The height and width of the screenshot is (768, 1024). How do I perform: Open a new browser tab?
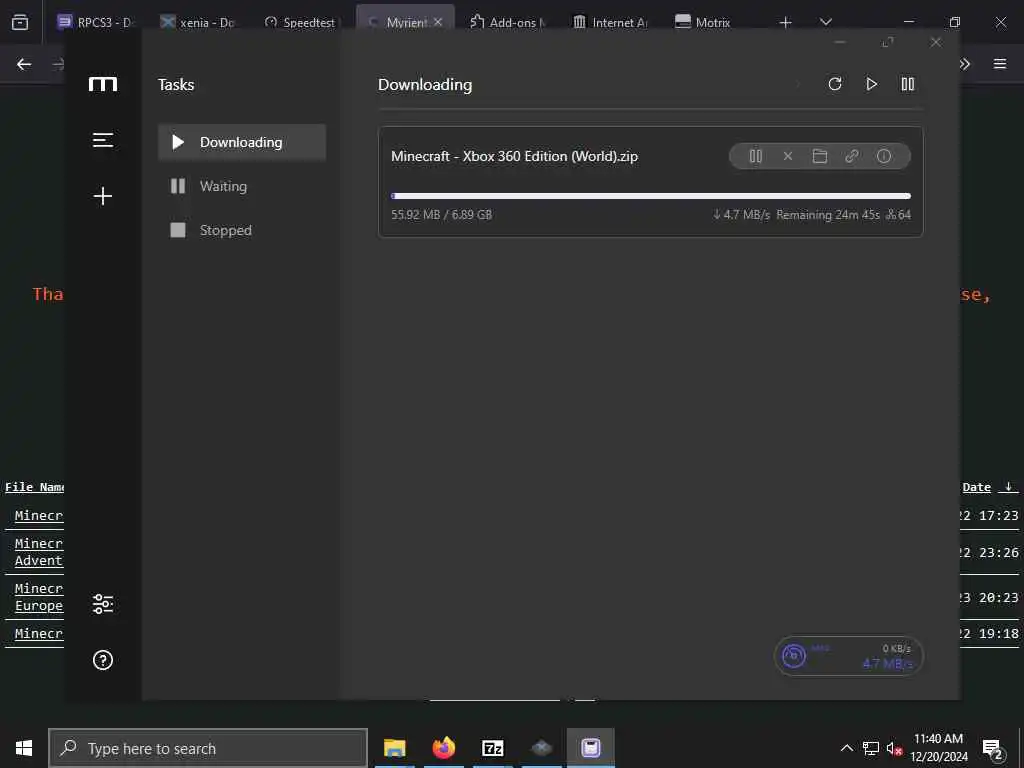[786, 23]
